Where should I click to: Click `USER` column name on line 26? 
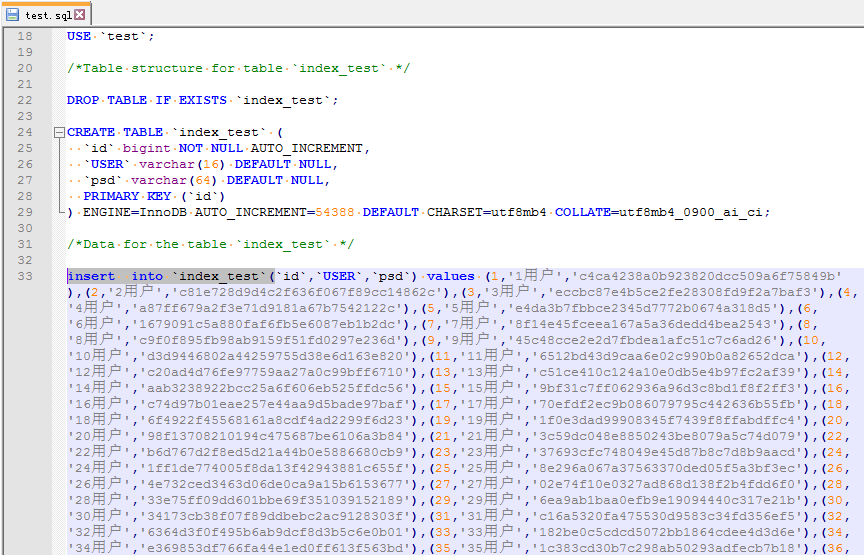point(106,164)
